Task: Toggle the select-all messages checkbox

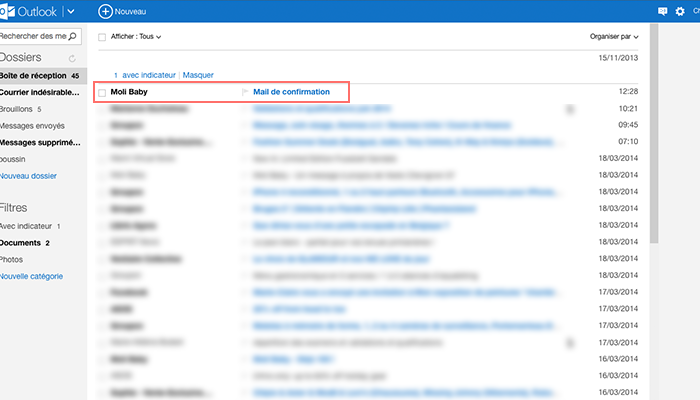Action: tap(102, 37)
